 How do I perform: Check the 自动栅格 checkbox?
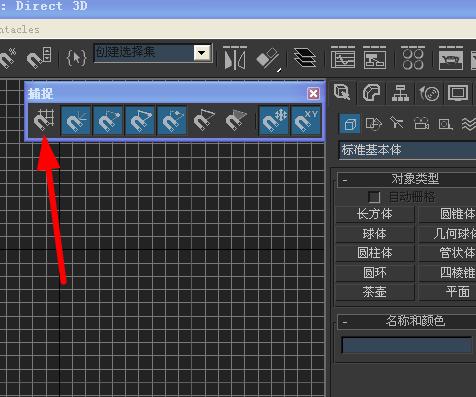[x=374, y=197]
